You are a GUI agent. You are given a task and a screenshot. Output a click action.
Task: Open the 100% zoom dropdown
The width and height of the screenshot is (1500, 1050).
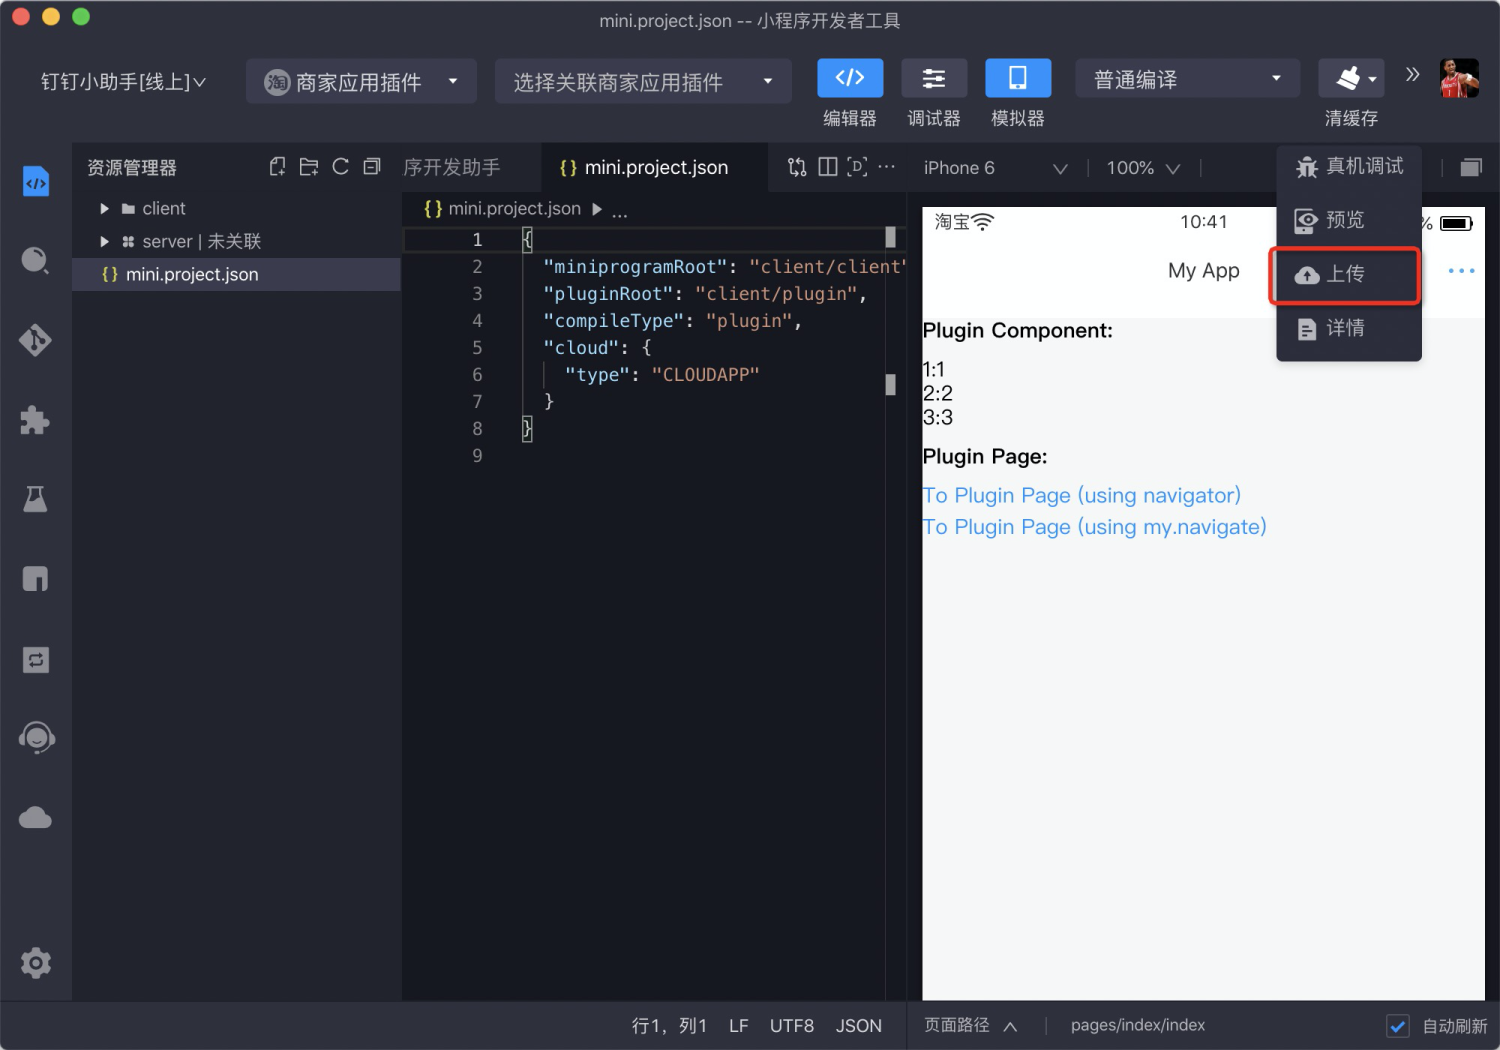coord(1143,168)
